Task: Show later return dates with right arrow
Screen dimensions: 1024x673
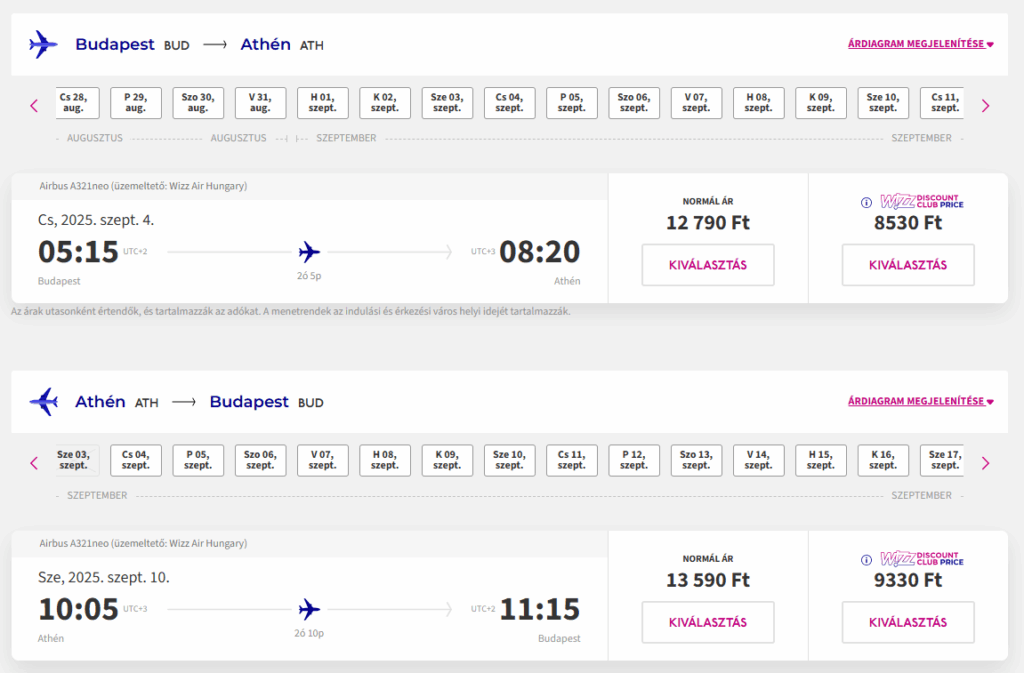Action: click(x=985, y=463)
